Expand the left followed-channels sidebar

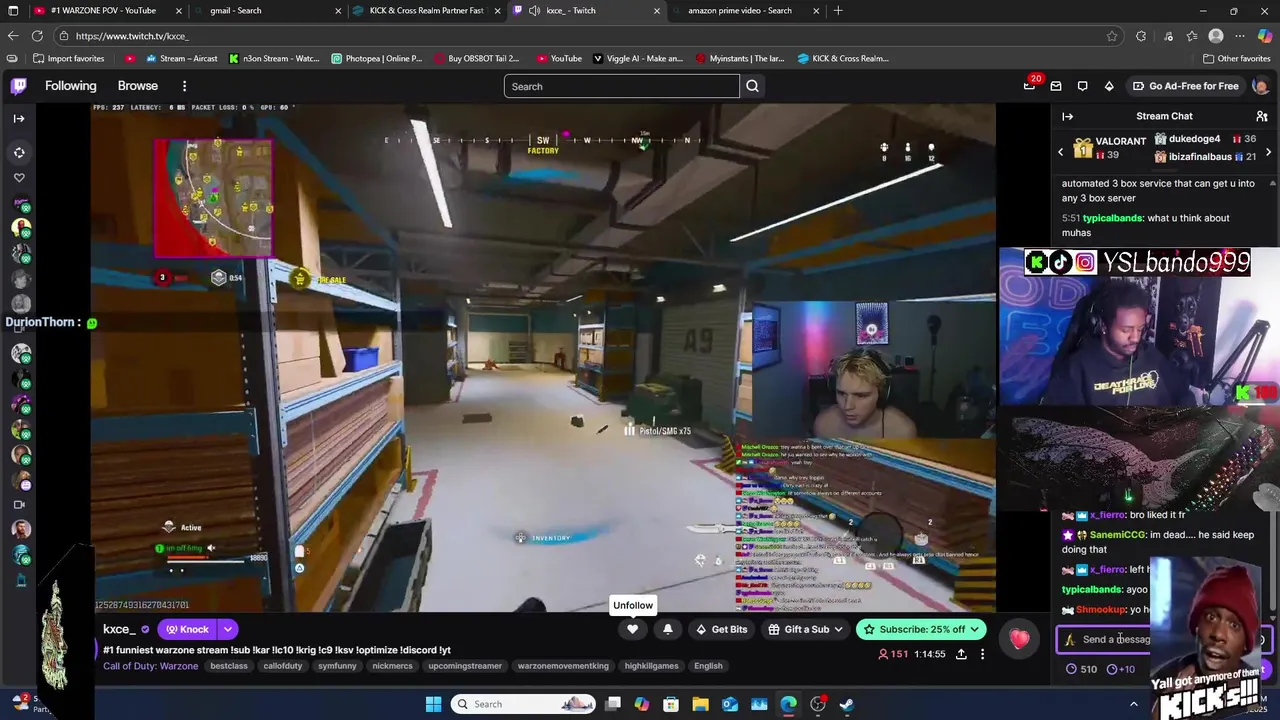[19, 118]
